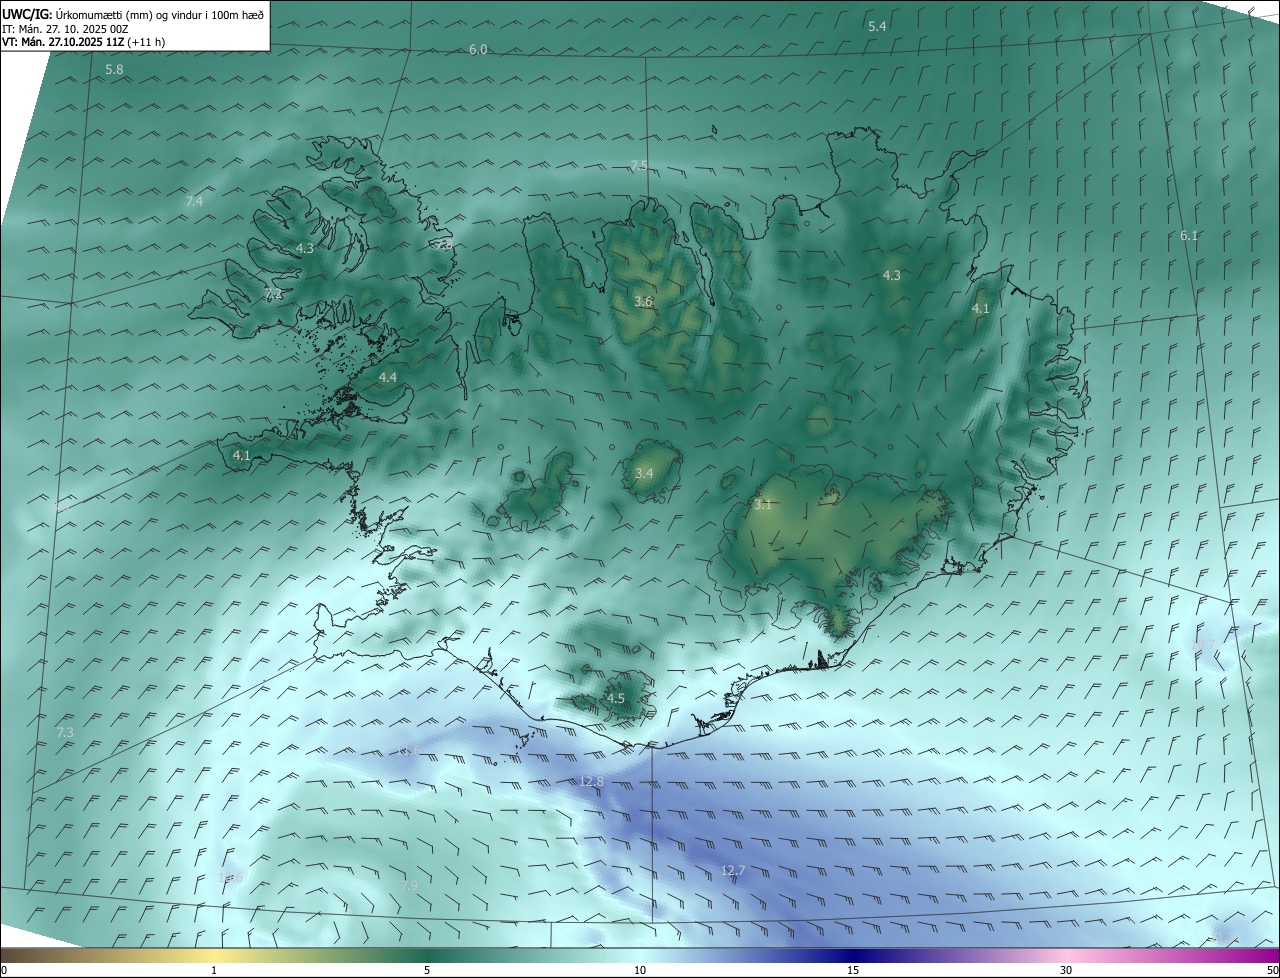Click the 3.1 value label on Vatnajökull
1280x978 pixels.
[763, 505]
